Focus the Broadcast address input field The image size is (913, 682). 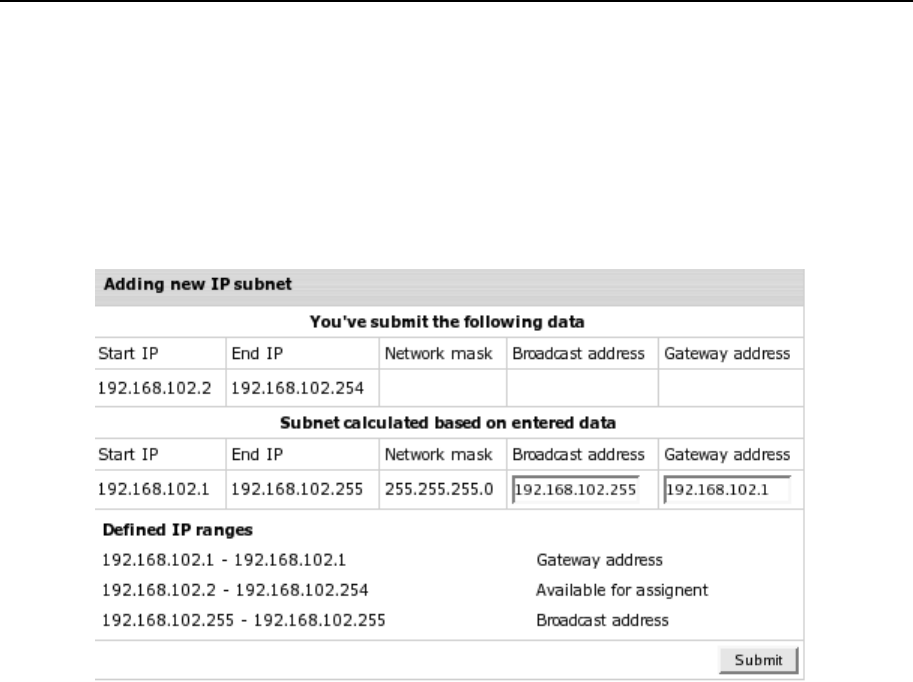pos(575,491)
